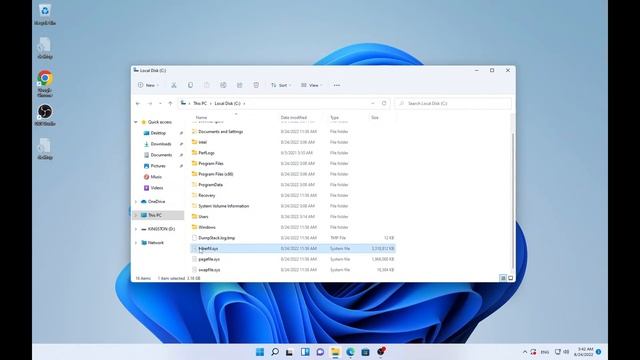Viewport: 640px width, 360px height.
Task: Select Pictures in navigation pane
Action: pyautogui.click(x=158, y=166)
